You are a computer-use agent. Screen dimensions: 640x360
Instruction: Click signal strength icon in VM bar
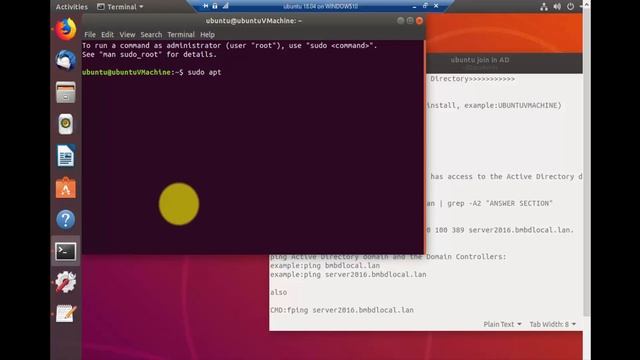(225, 6)
